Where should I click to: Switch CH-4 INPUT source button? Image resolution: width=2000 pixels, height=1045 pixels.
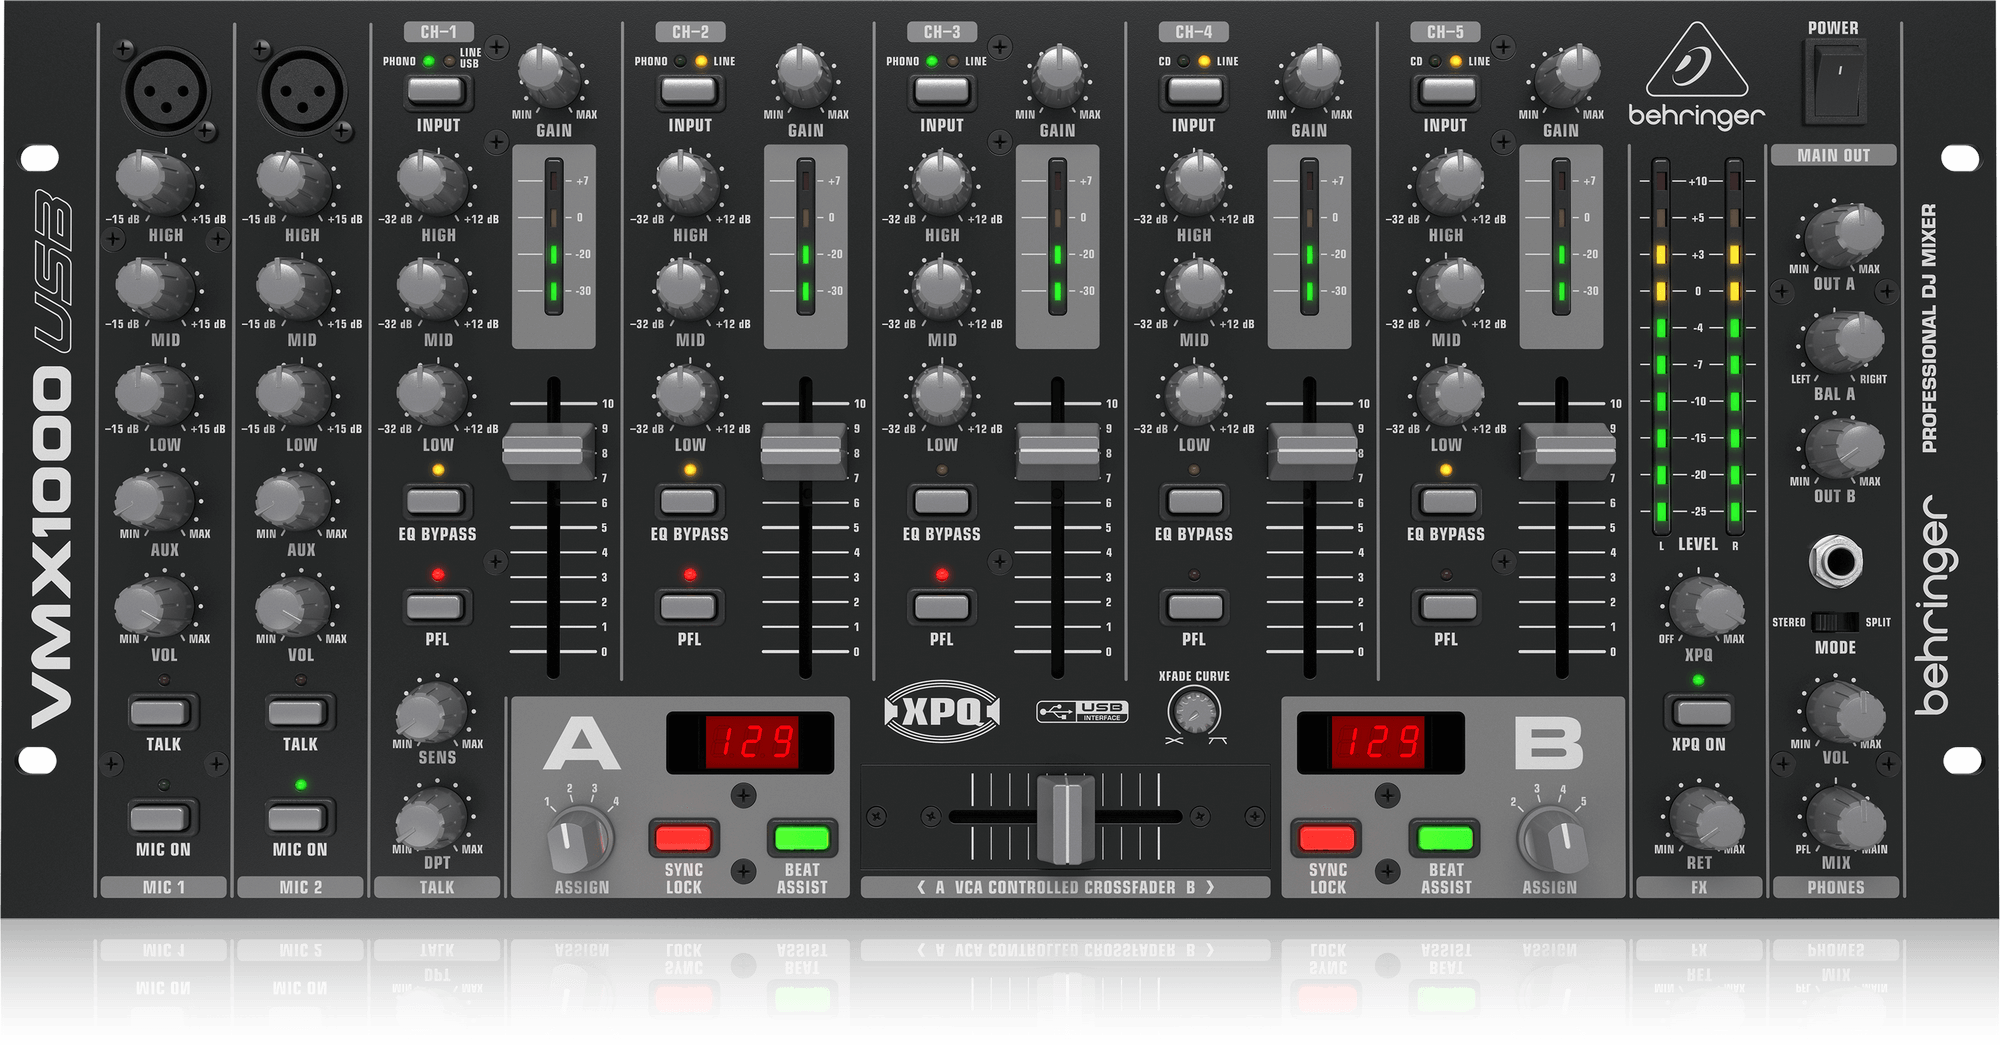pos(1194,91)
